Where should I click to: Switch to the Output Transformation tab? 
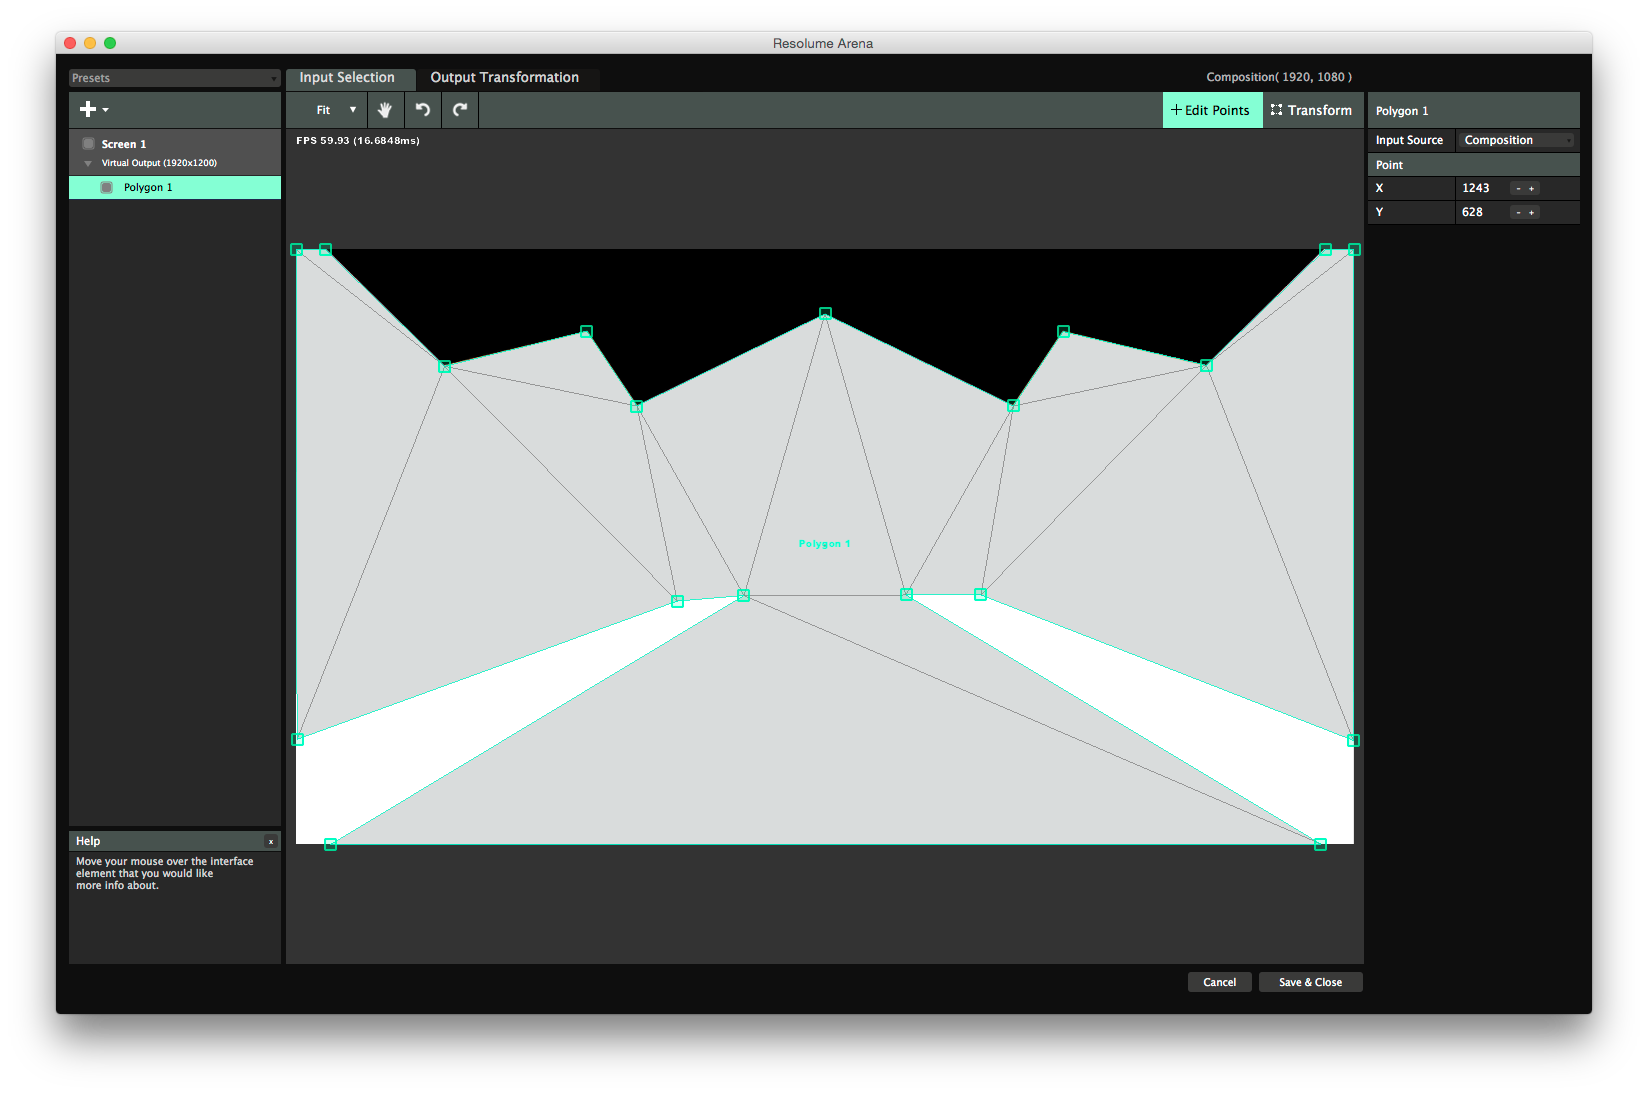504,78
